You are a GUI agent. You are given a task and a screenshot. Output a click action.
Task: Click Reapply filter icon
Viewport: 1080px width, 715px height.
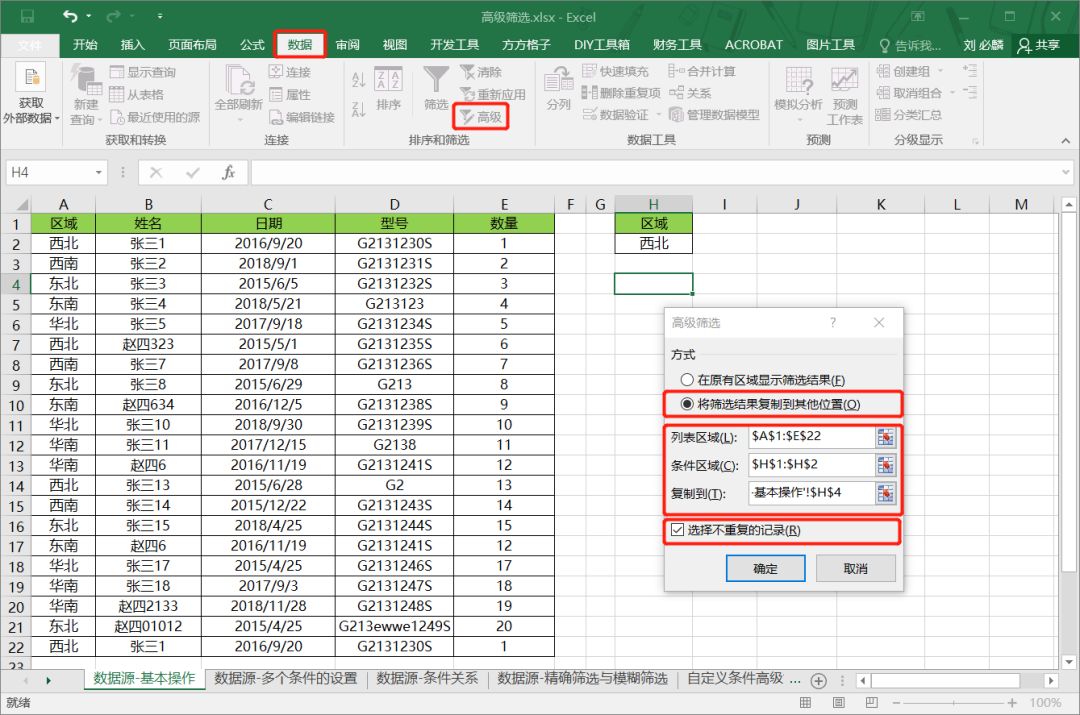click(x=468, y=94)
